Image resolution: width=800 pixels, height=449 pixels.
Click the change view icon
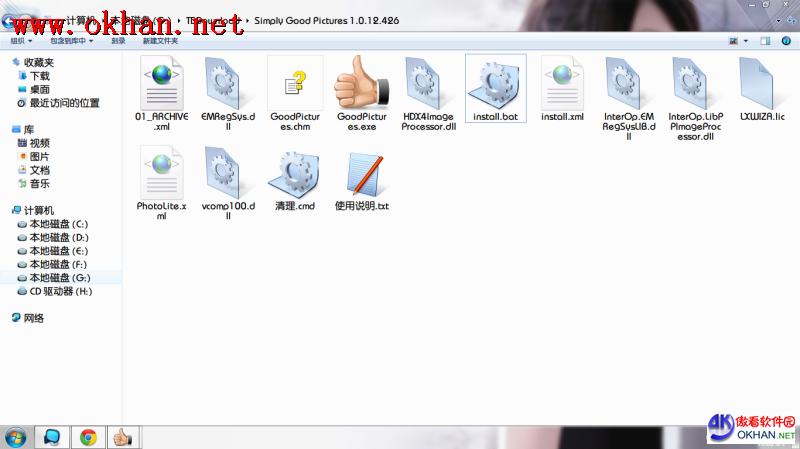pyautogui.click(x=734, y=41)
